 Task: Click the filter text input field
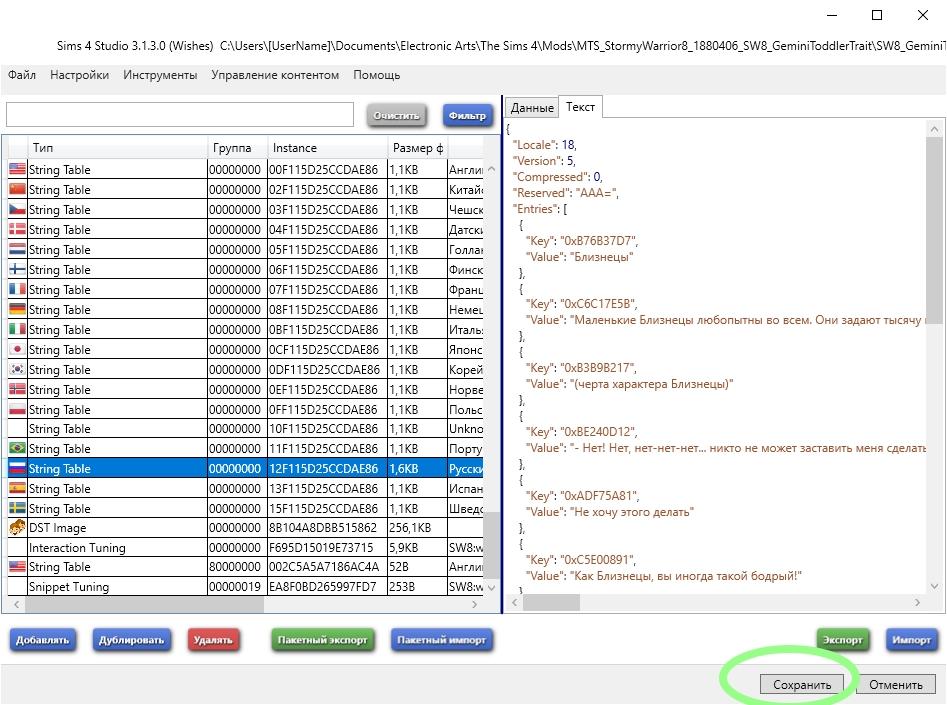(180, 115)
